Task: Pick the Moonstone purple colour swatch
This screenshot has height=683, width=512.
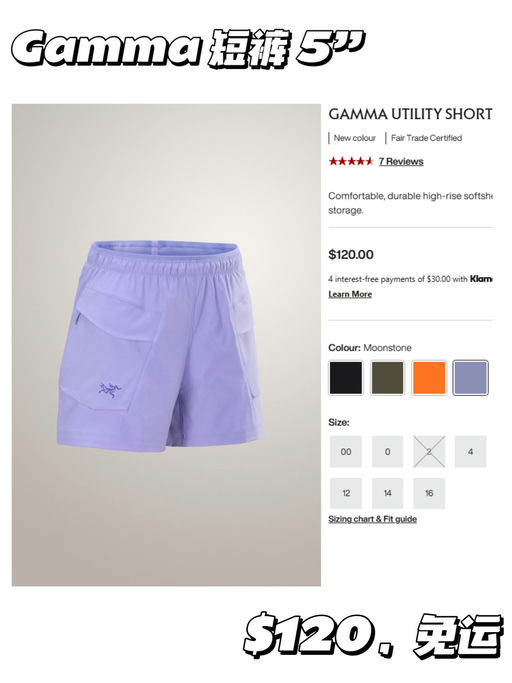Action: pyautogui.click(x=471, y=377)
